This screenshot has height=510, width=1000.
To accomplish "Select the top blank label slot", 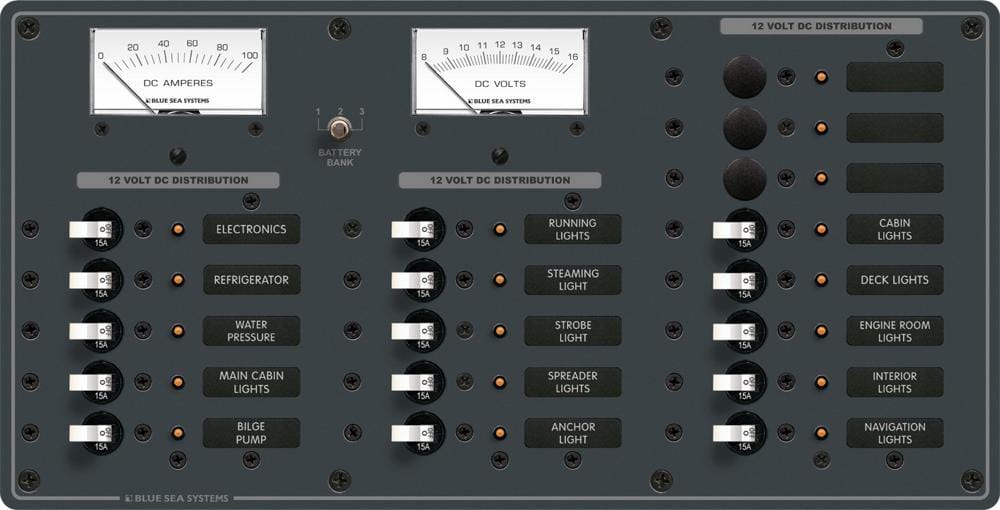I will point(894,77).
